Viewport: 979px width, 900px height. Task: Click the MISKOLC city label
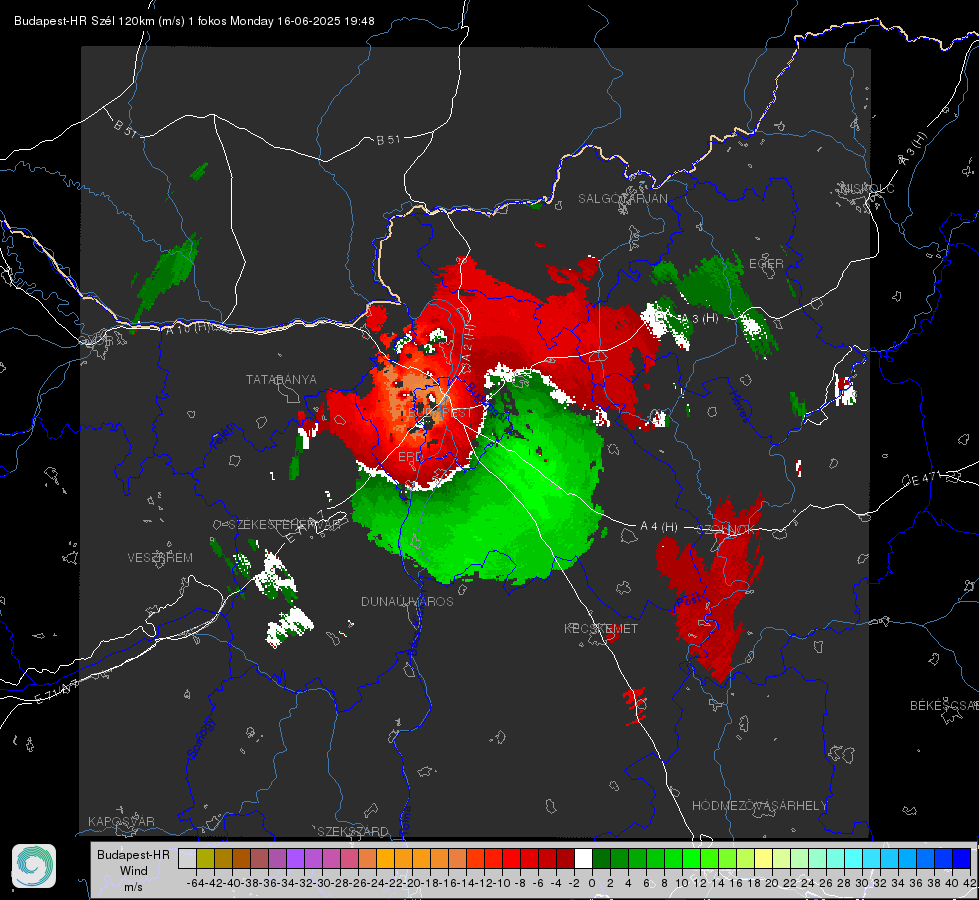pyautogui.click(x=867, y=188)
